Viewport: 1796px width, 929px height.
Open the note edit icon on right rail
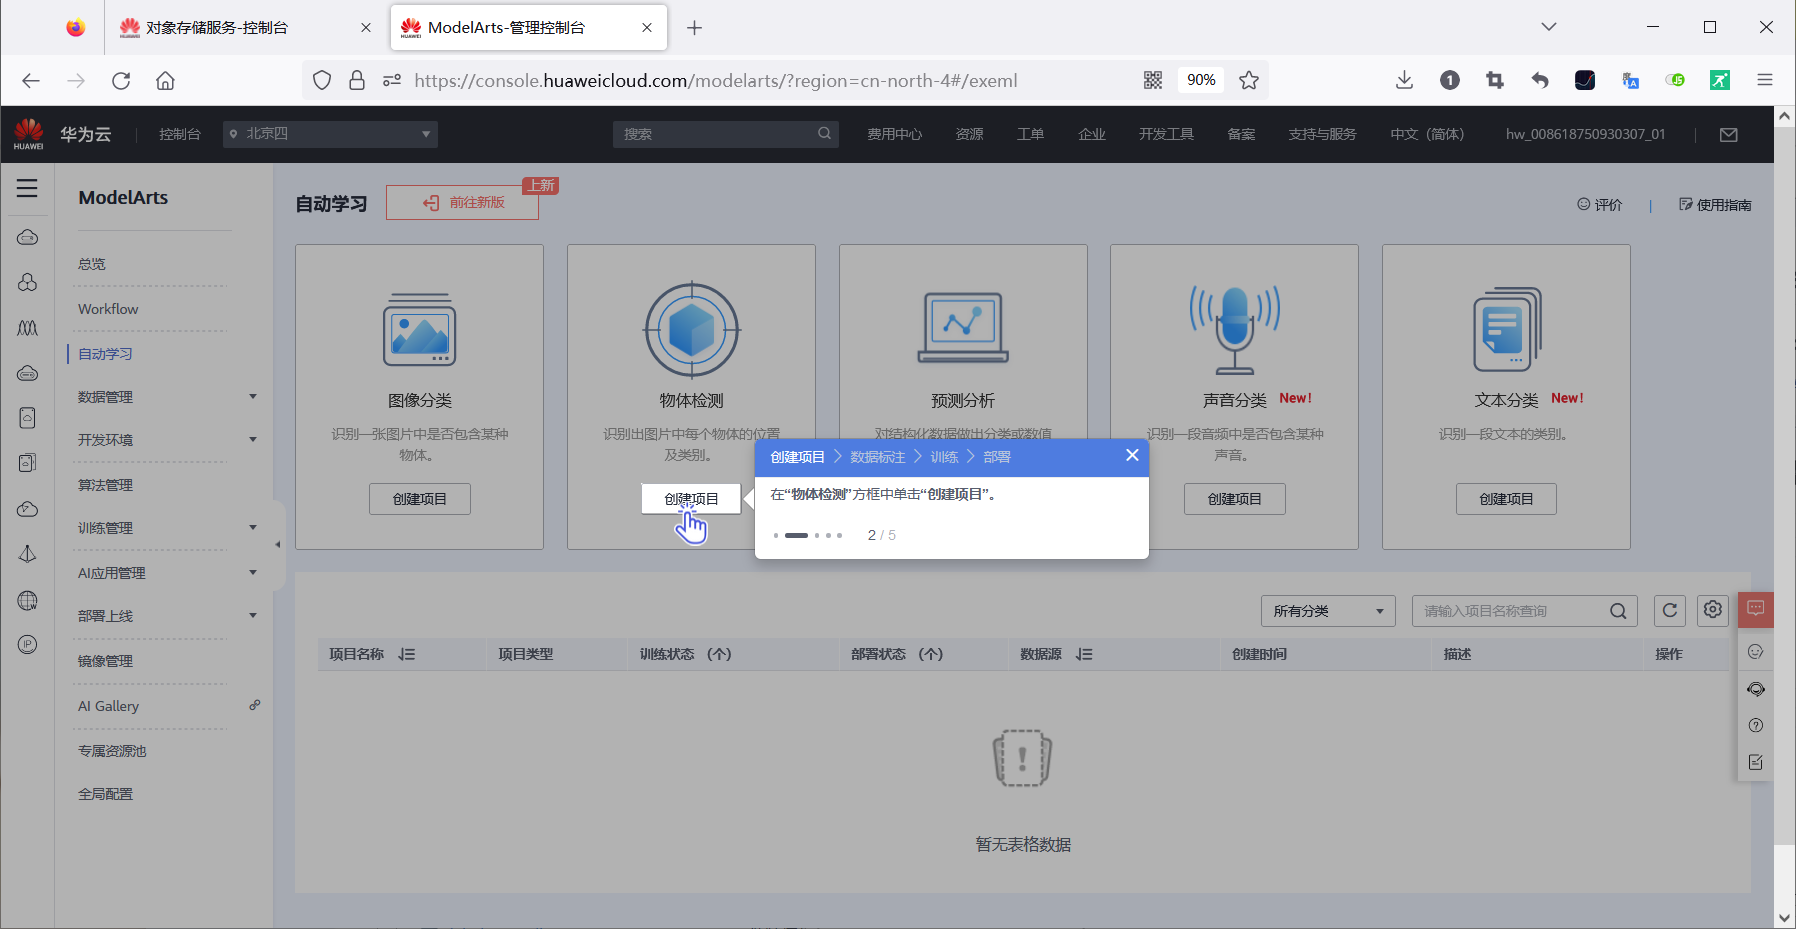pos(1756,763)
